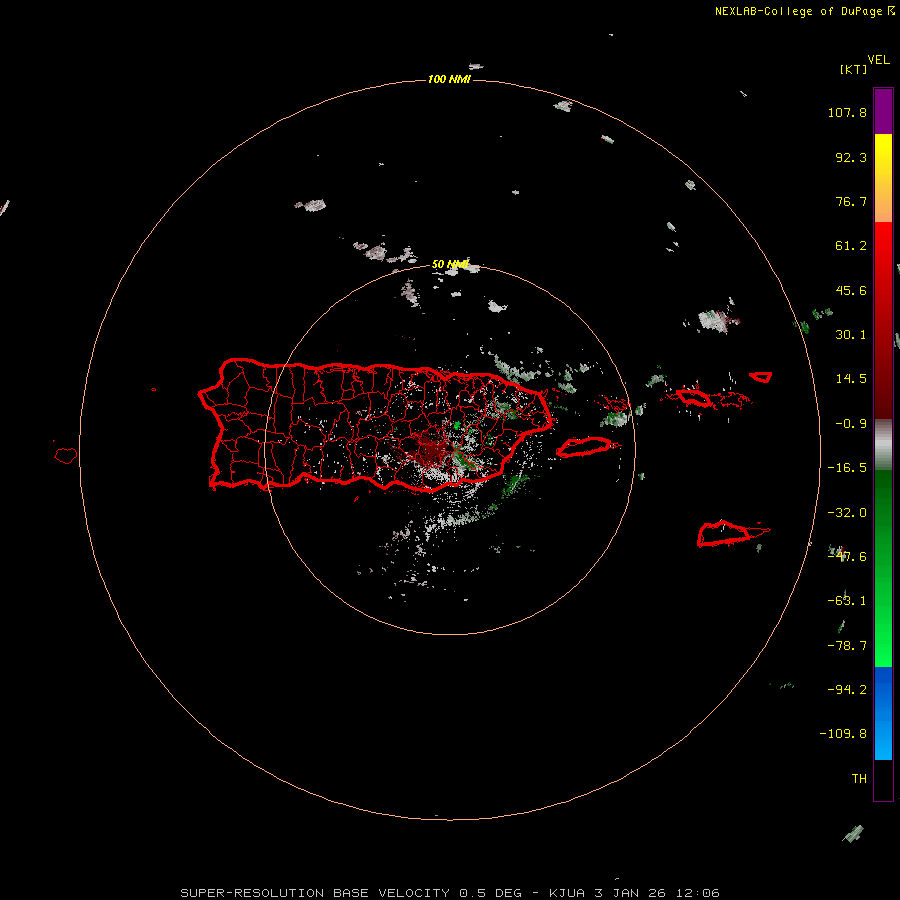
Task: Click the TH threshold label in legend
Action: pos(859,779)
